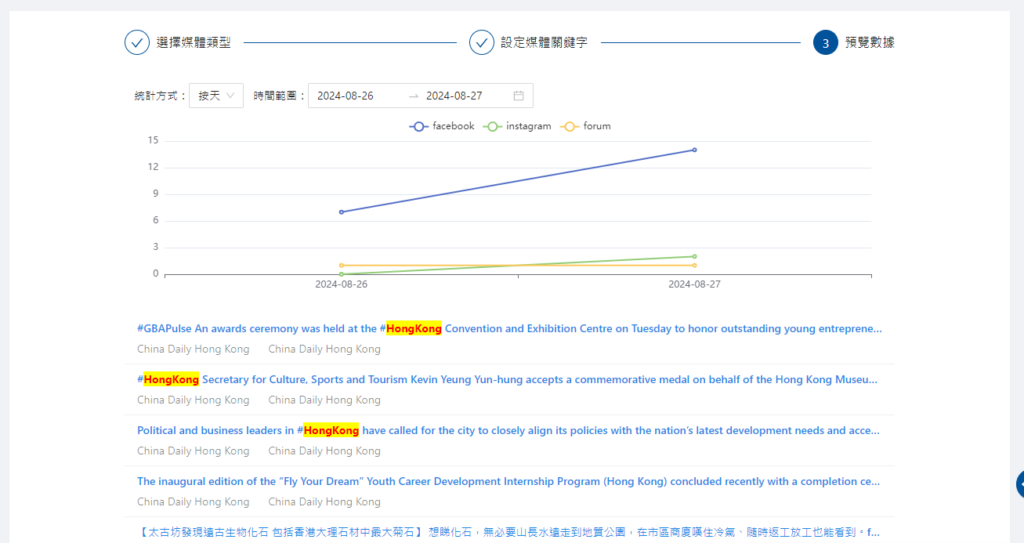The width and height of the screenshot is (1024, 543).
Task: Toggle the facebook series in chart legend
Action: pos(442,126)
